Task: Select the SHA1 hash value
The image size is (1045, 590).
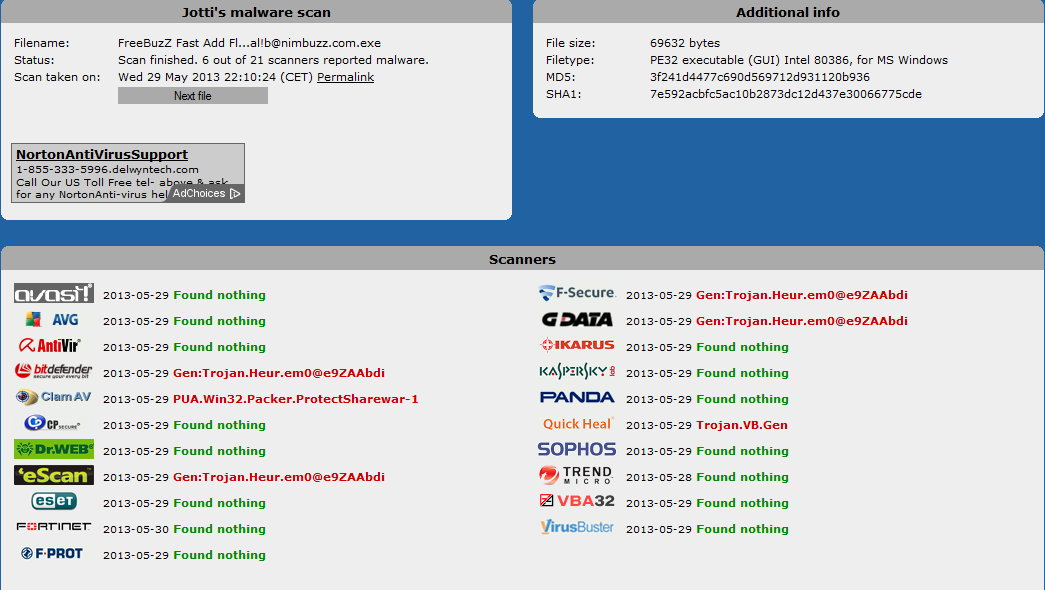Action: tap(786, 94)
